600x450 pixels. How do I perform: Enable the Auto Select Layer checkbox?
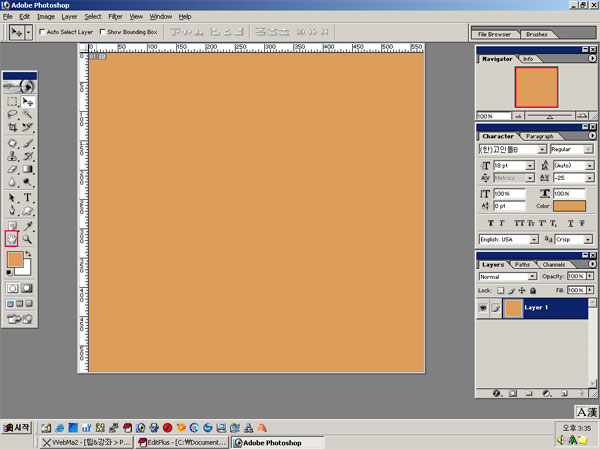[42, 32]
